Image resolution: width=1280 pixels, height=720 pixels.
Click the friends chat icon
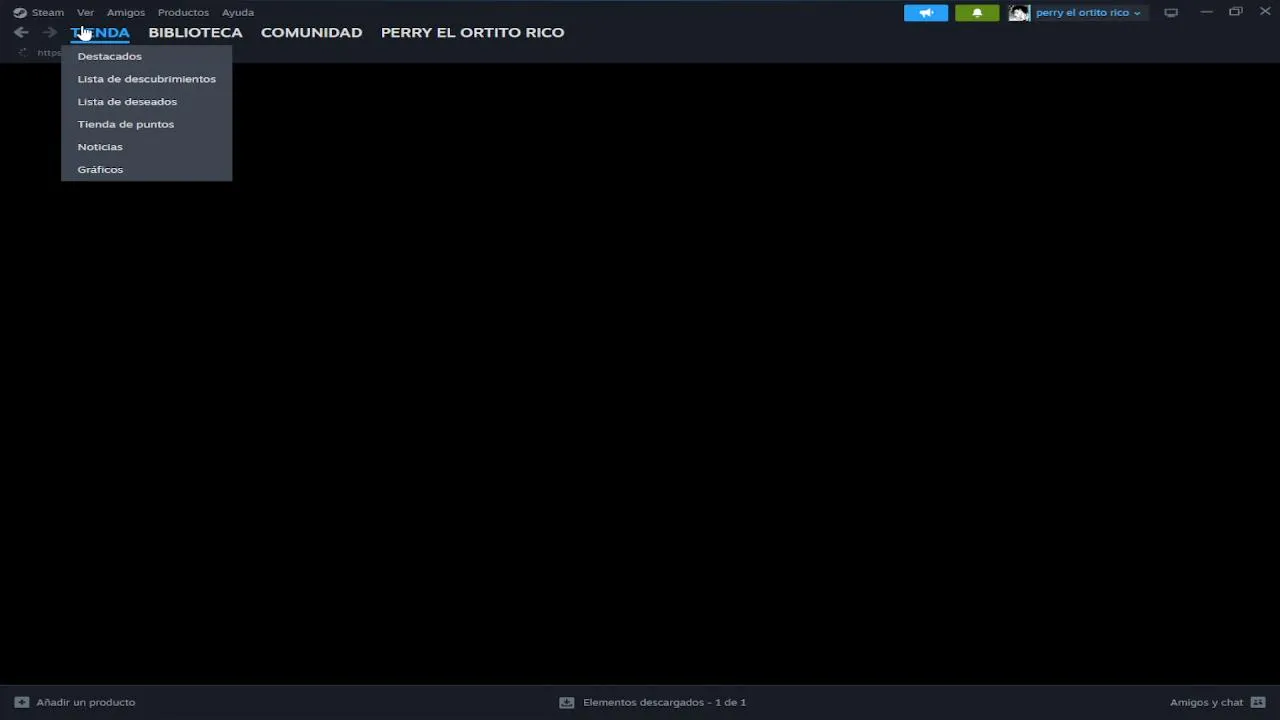pos(1258,702)
